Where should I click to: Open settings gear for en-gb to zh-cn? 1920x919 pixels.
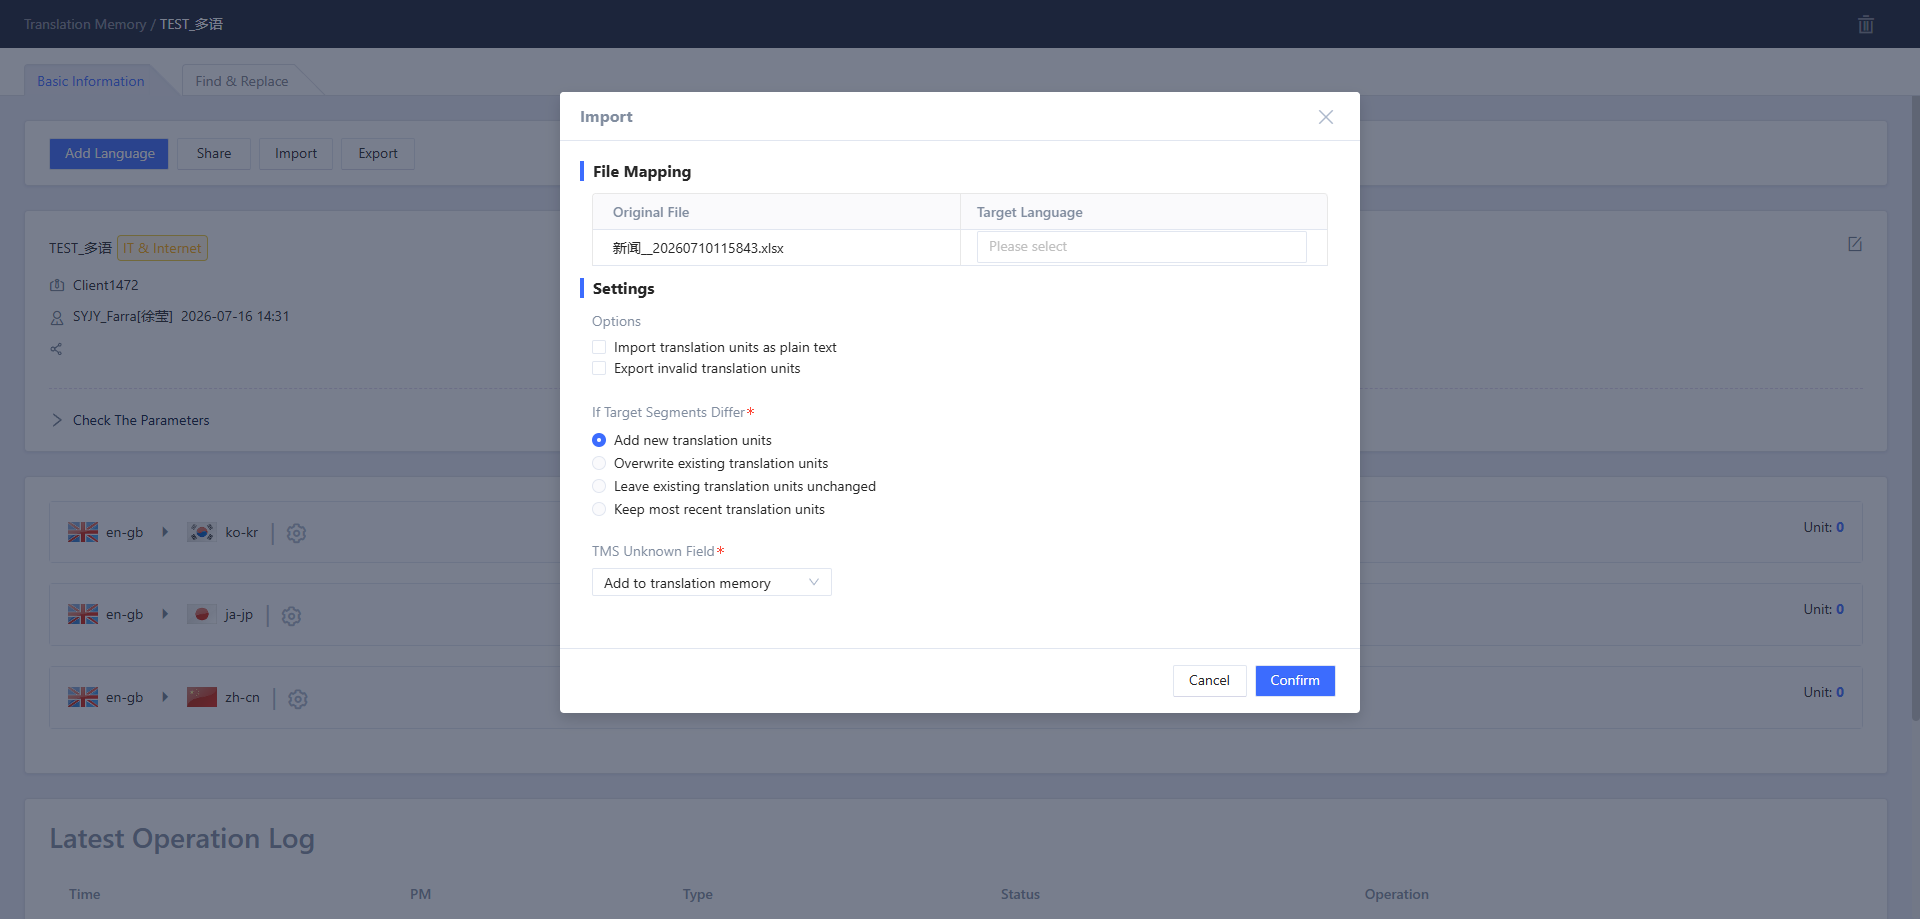point(297,699)
